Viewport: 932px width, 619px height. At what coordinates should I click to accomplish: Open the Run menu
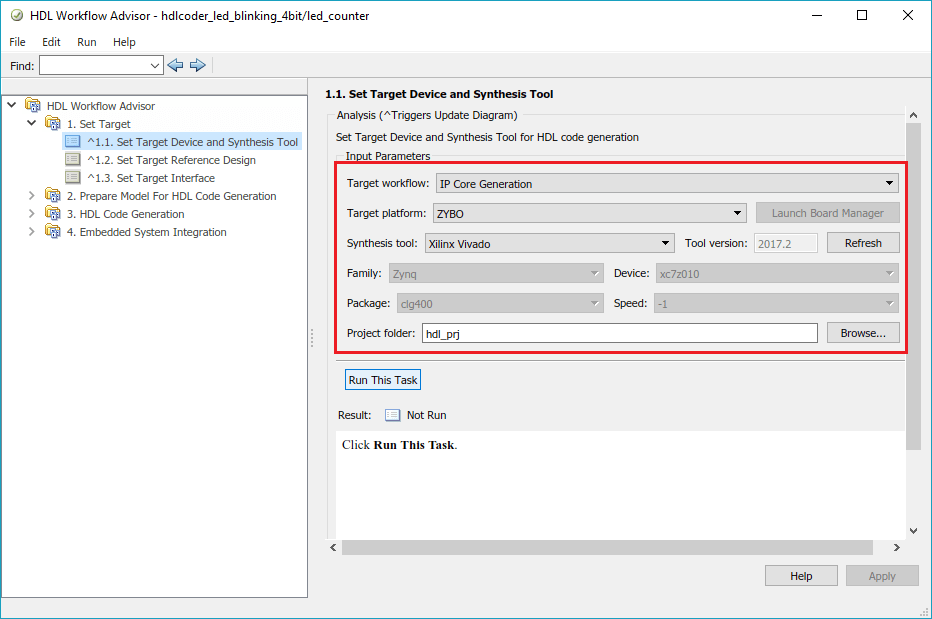click(x=87, y=42)
